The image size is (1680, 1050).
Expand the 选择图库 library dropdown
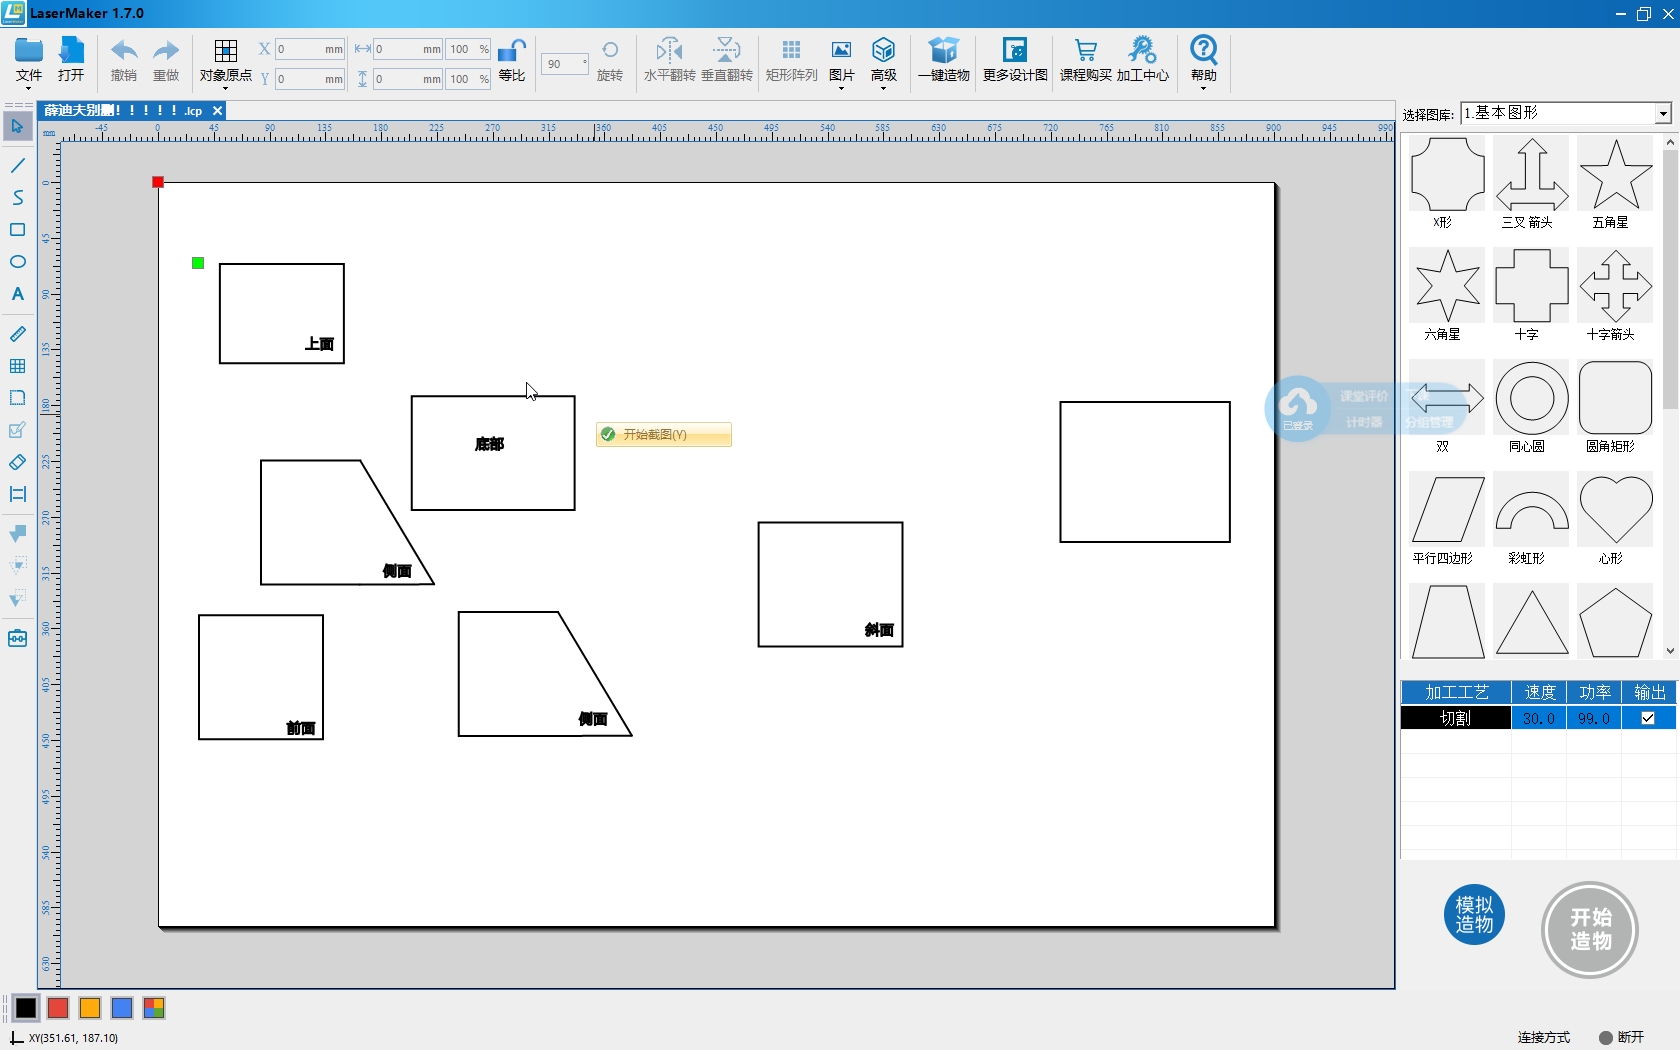point(1663,114)
